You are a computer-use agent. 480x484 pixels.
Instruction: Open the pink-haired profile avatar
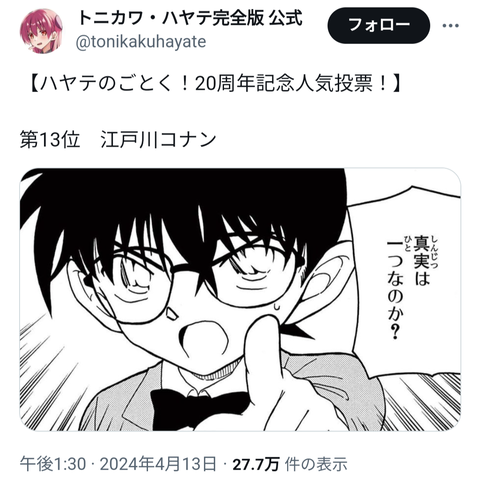(41, 31)
